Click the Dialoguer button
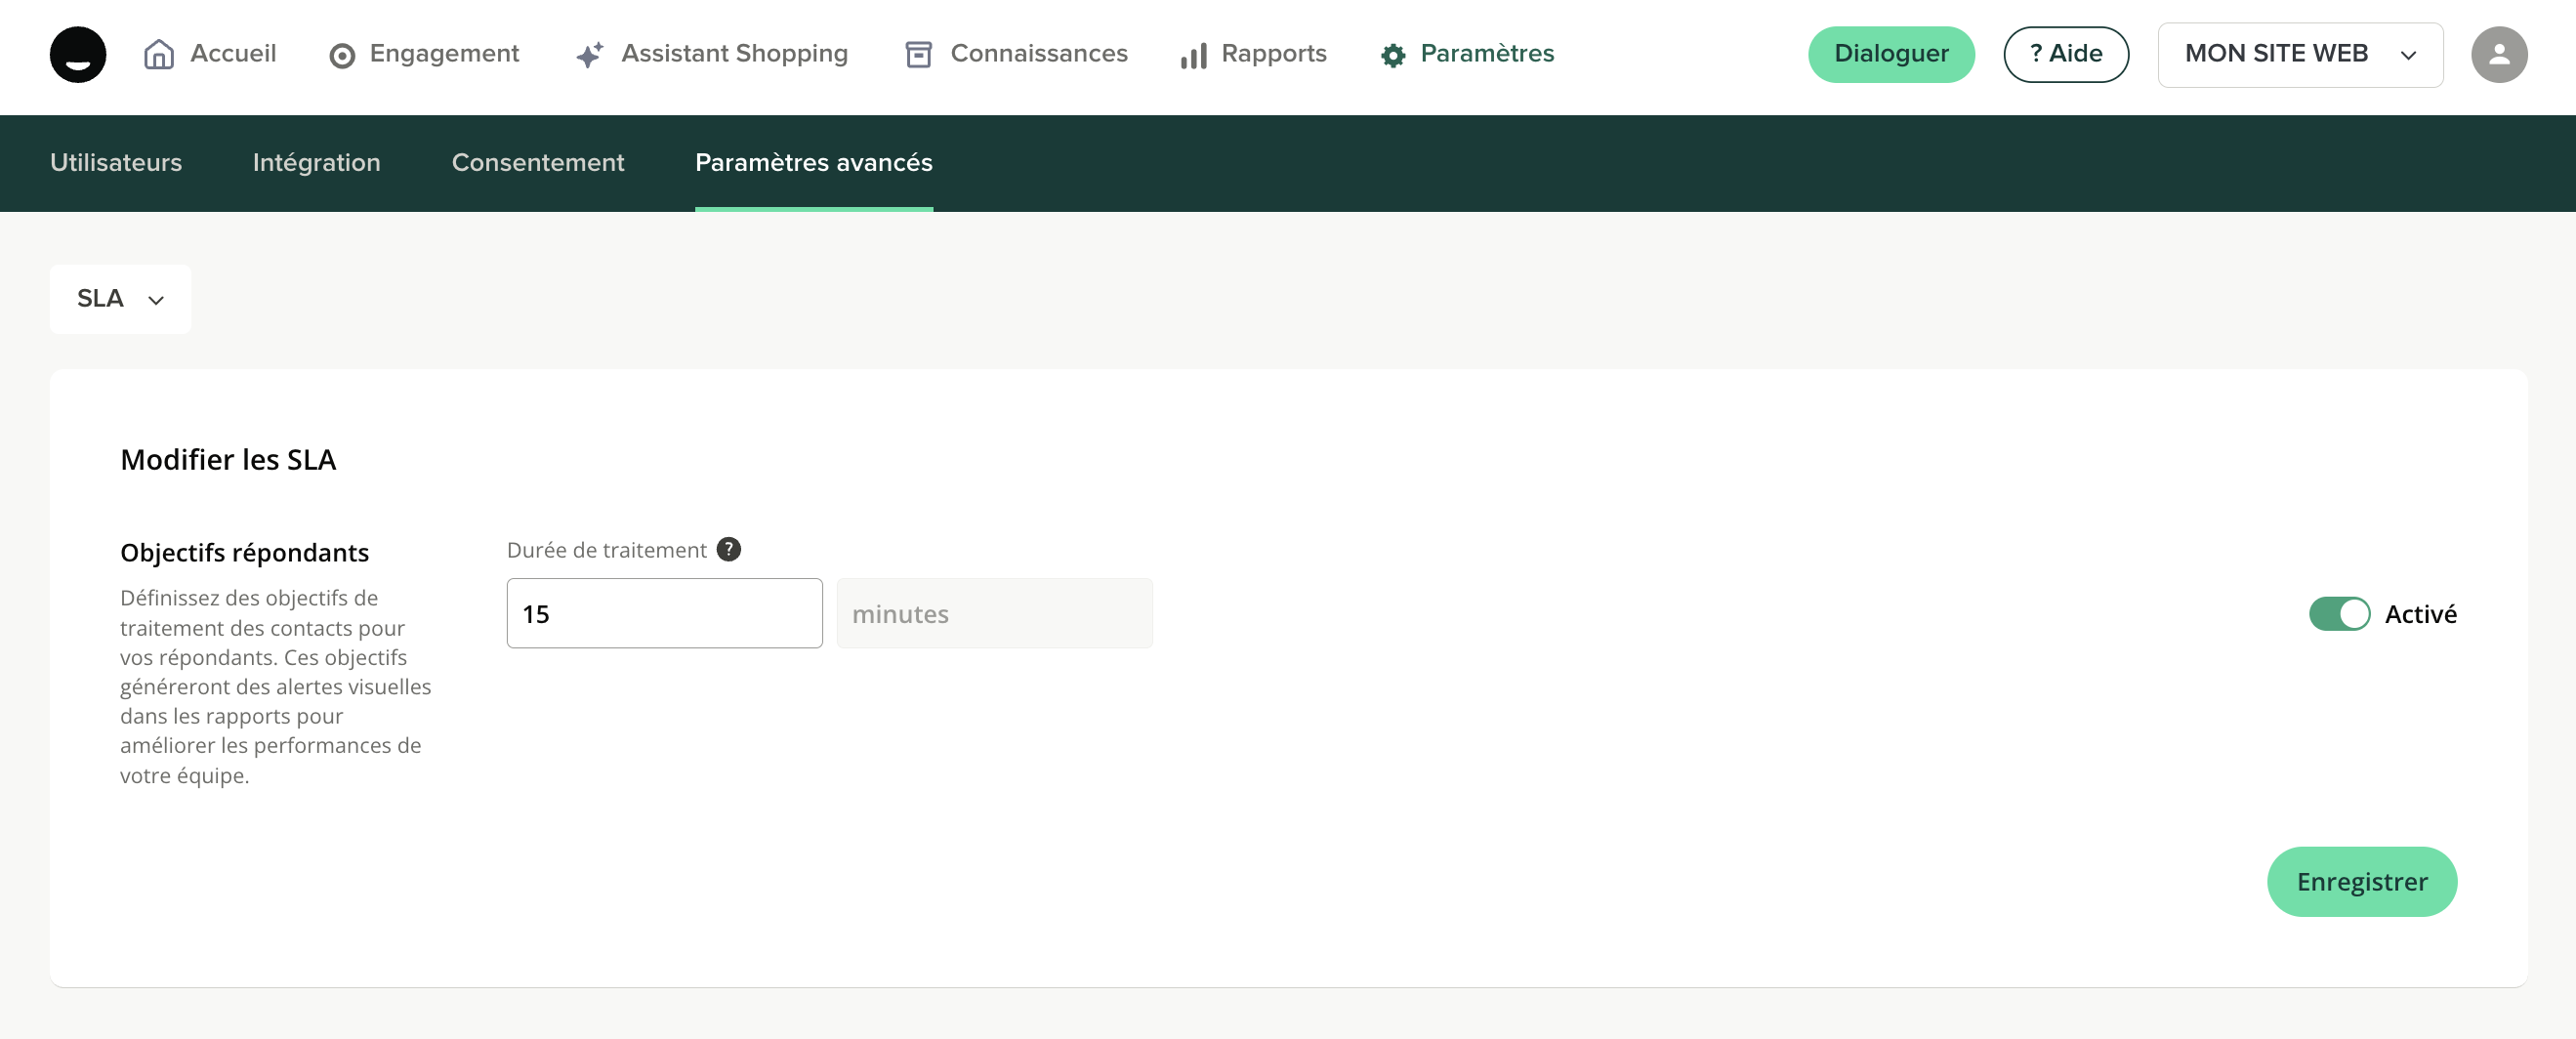Image resolution: width=2576 pixels, height=1039 pixels. [x=1890, y=54]
